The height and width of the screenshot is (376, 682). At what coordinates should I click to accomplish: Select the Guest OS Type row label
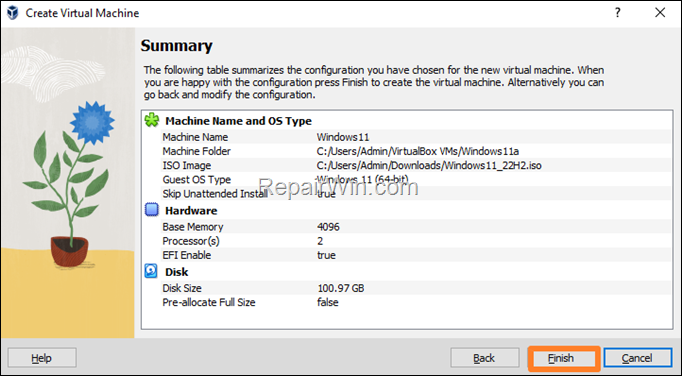pyautogui.click(x=197, y=179)
